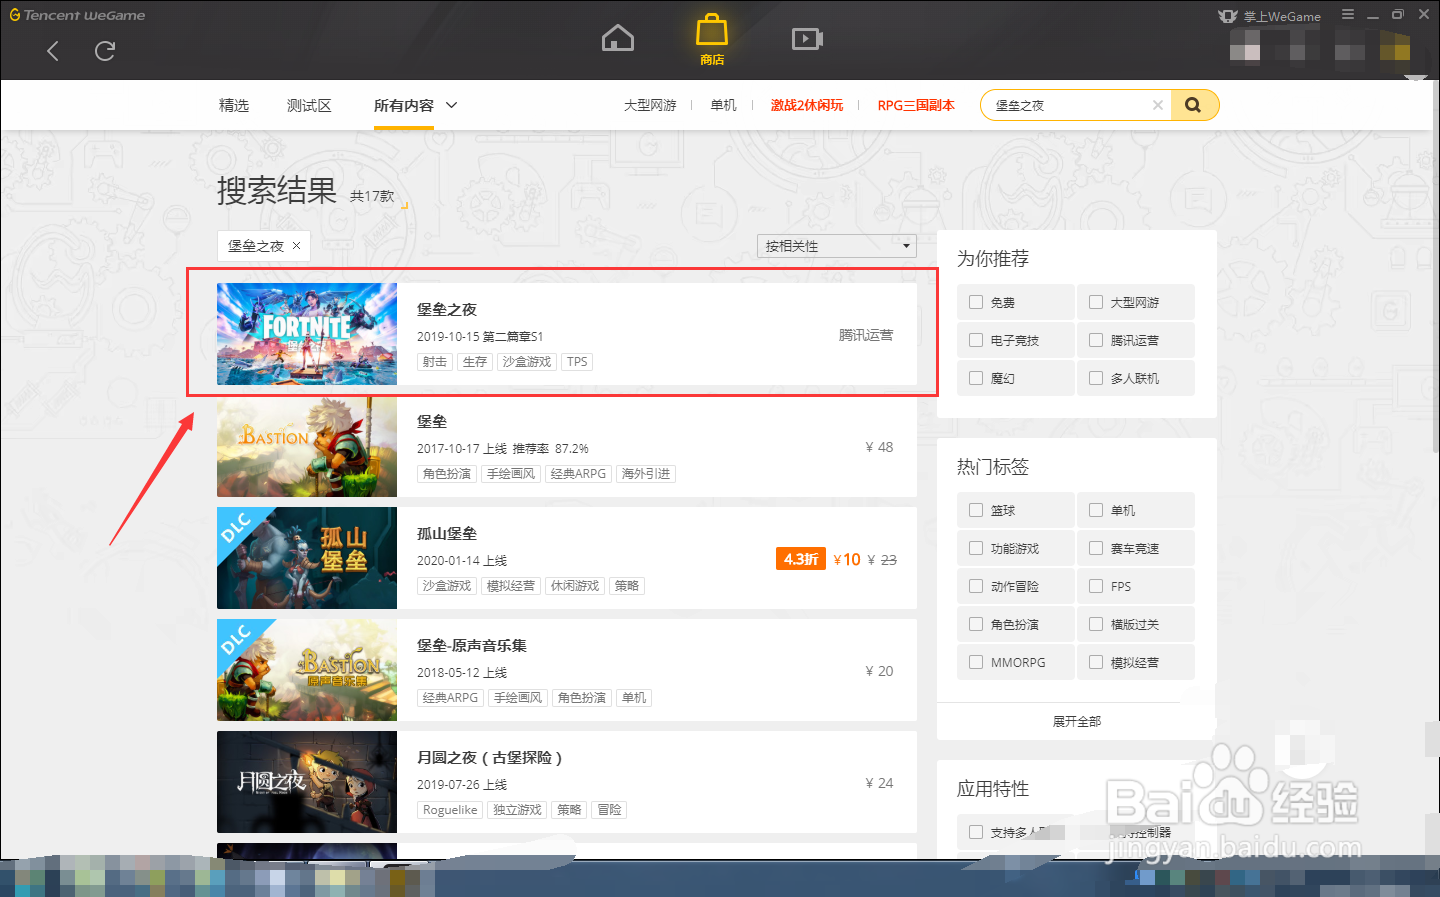This screenshot has width=1440, height=897.
Task: Click into the search input field
Action: tap(1070, 105)
